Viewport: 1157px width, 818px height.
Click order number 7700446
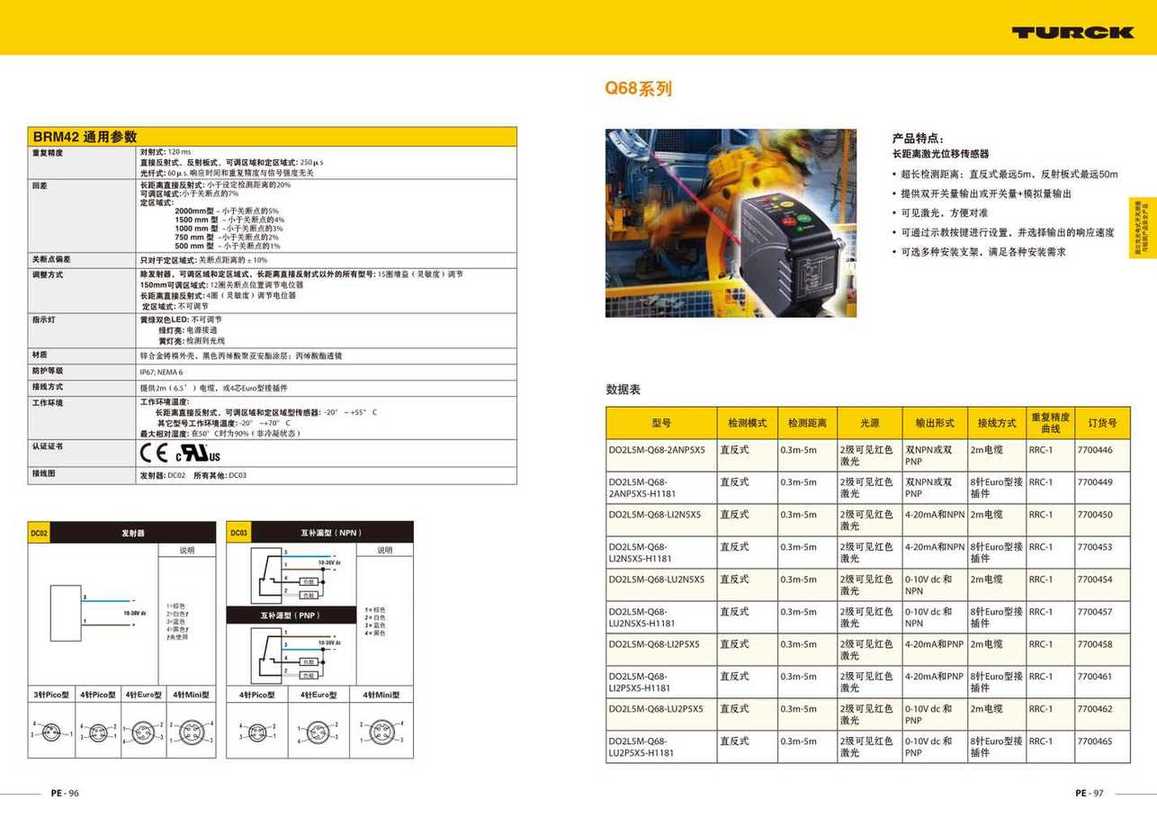[1094, 450]
